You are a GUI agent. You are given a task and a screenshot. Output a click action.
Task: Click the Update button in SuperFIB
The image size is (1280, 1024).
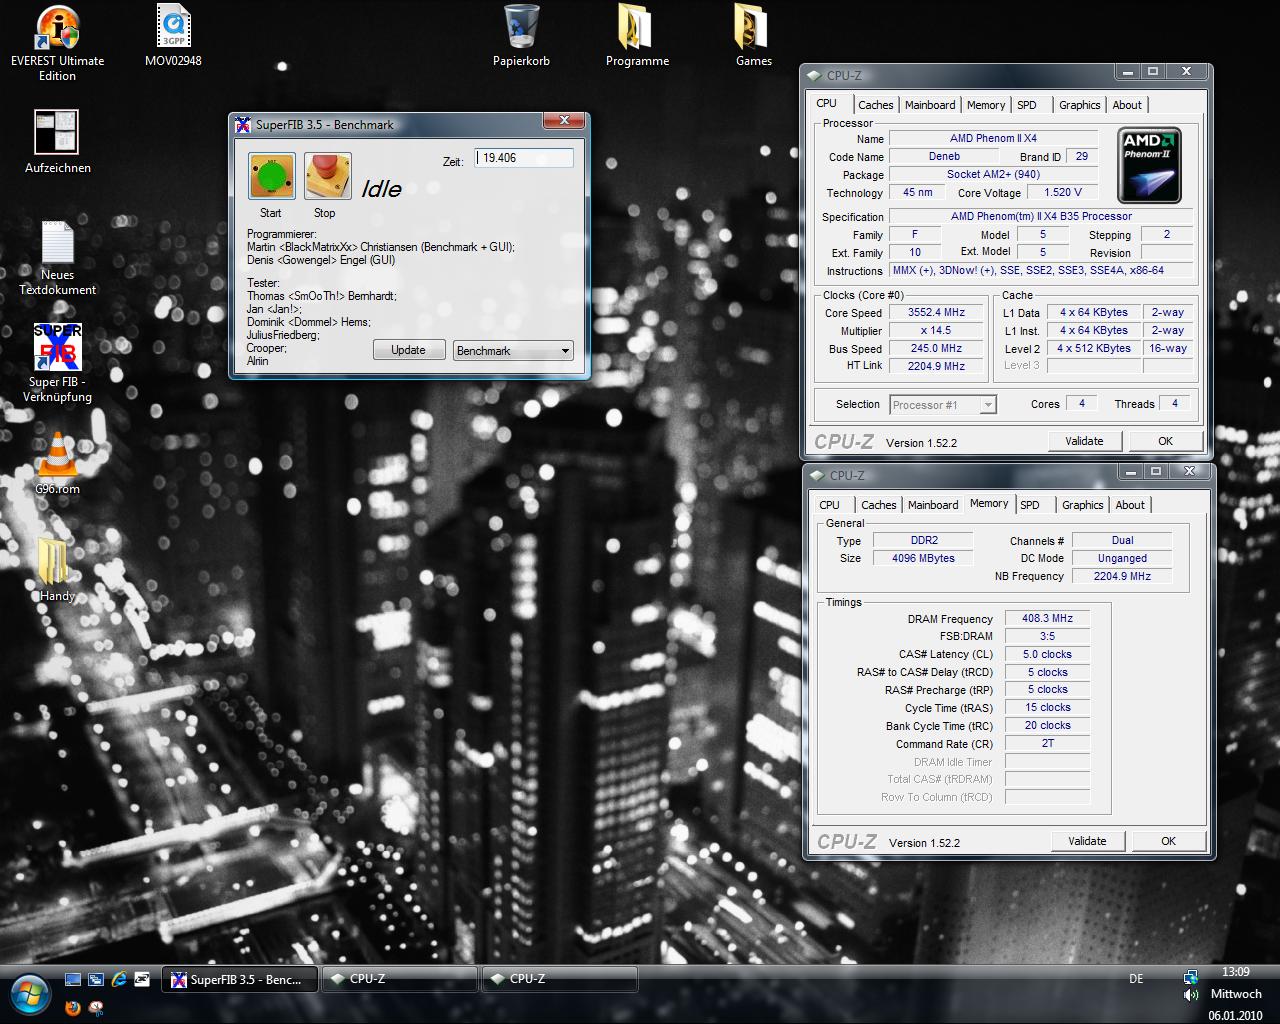[x=409, y=350]
